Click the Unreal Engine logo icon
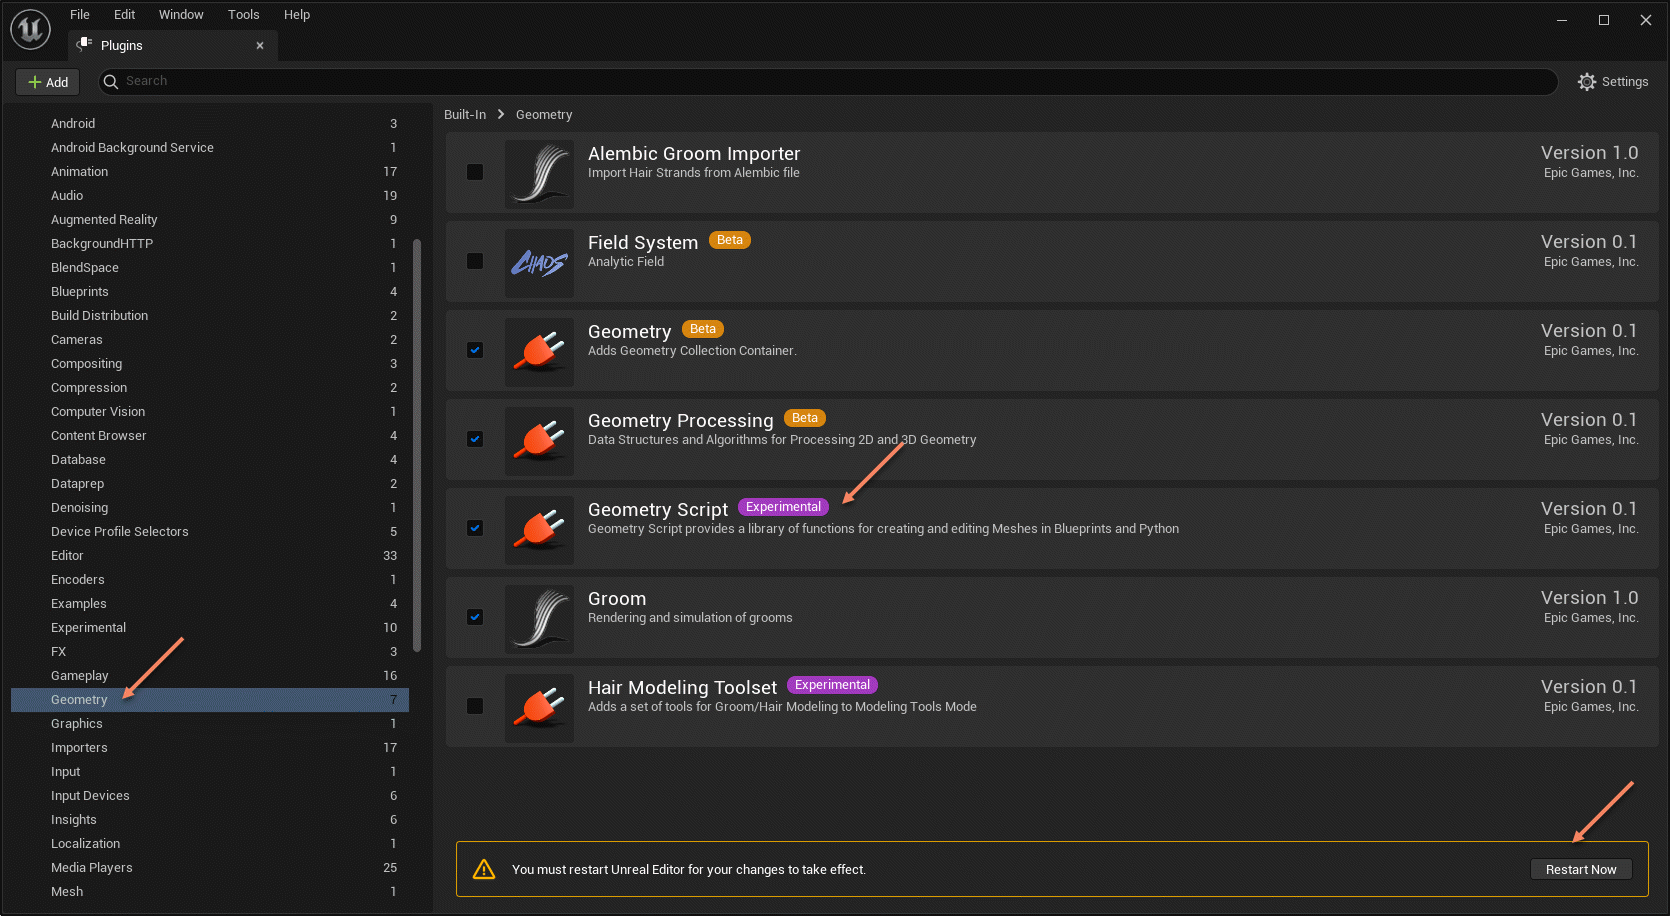 click(30, 29)
